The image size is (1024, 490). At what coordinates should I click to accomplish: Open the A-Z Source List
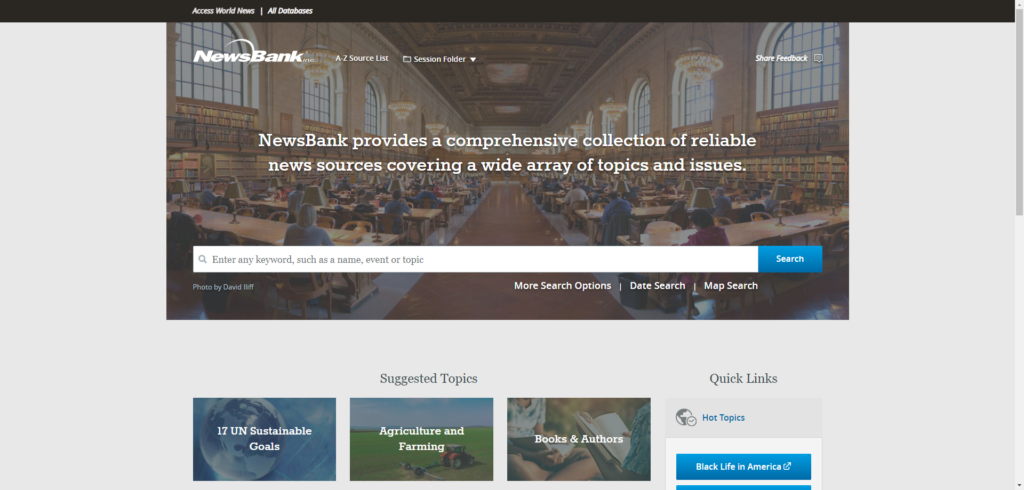click(361, 58)
